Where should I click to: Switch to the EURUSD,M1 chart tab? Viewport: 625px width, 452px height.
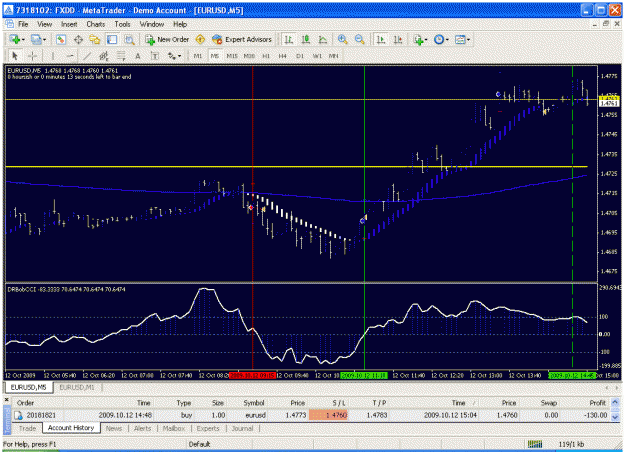pos(77,387)
